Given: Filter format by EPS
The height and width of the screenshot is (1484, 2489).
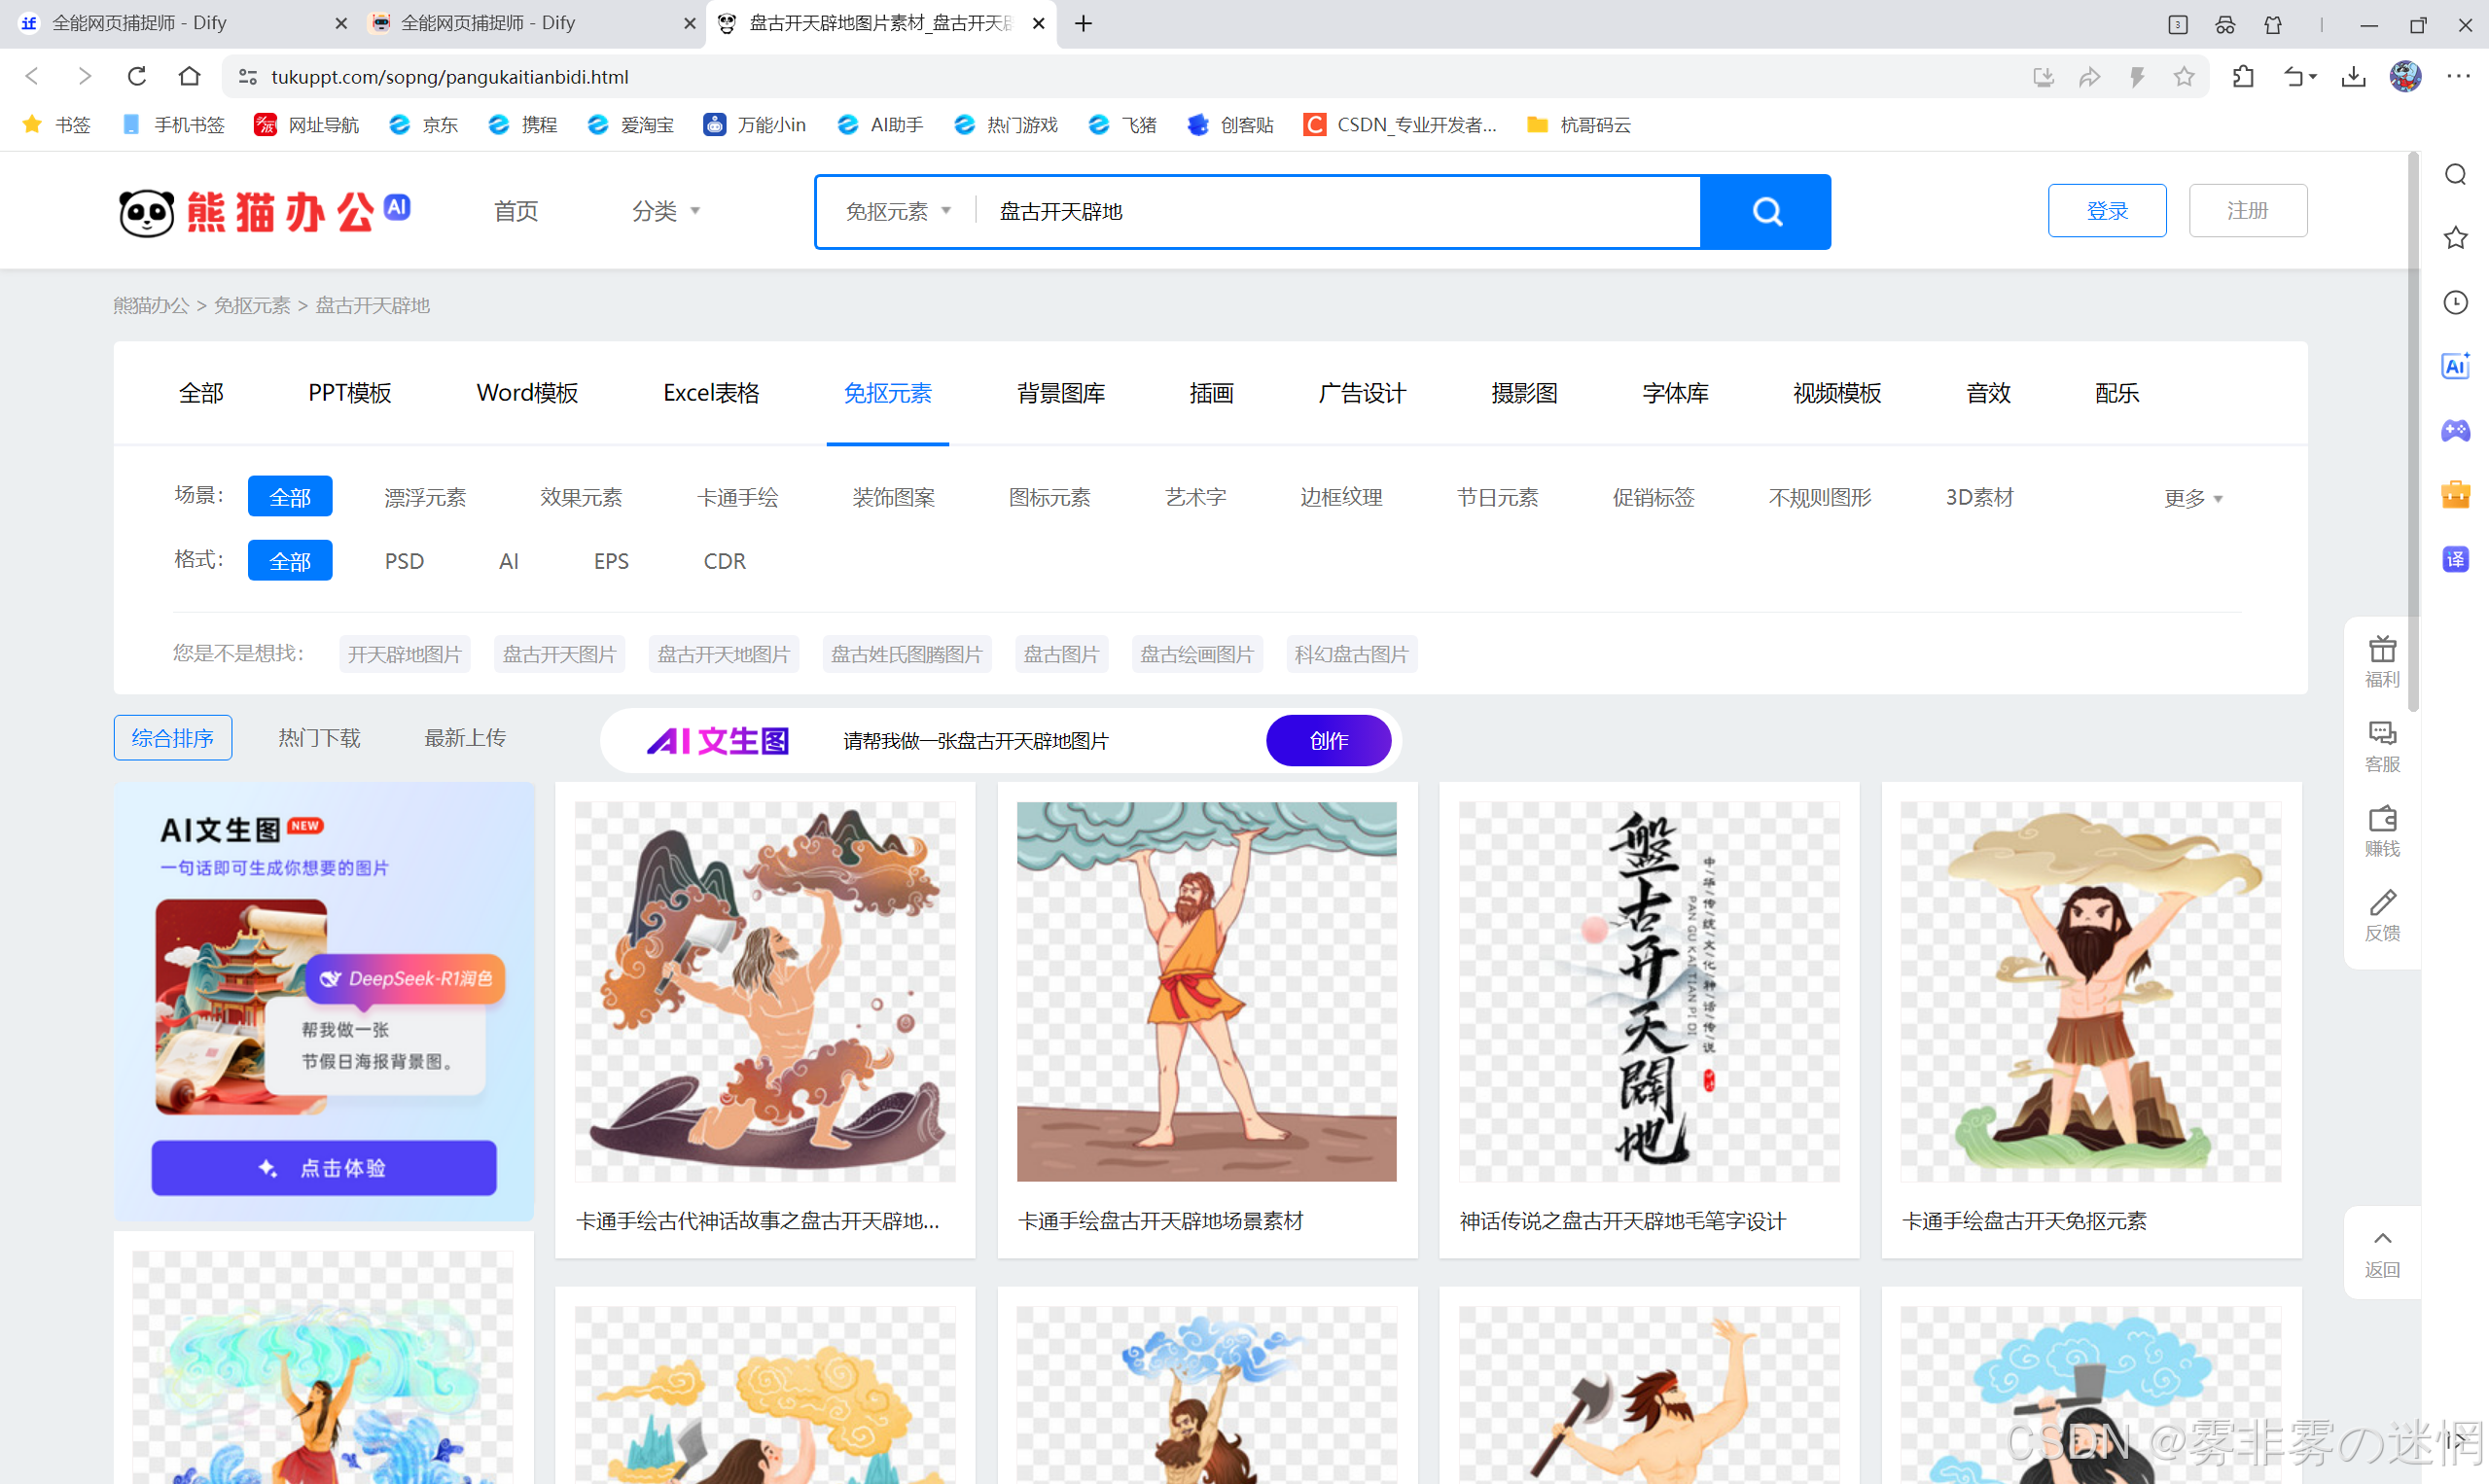Looking at the screenshot, I should pos(611,561).
